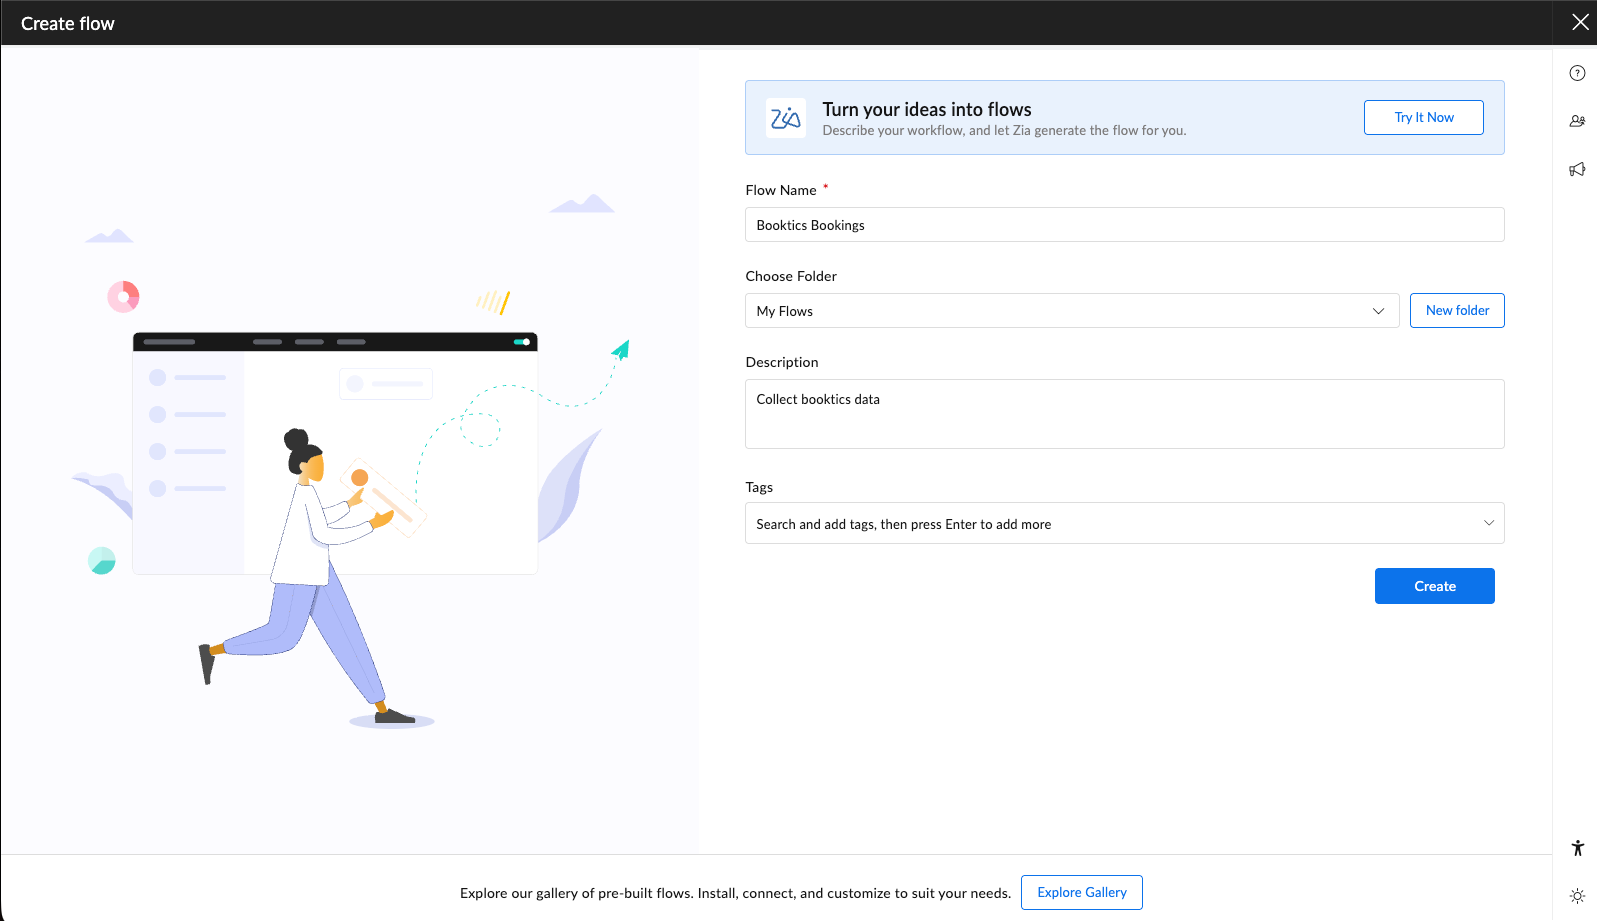Close the Create flow dialog

(x=1580, y=22)
